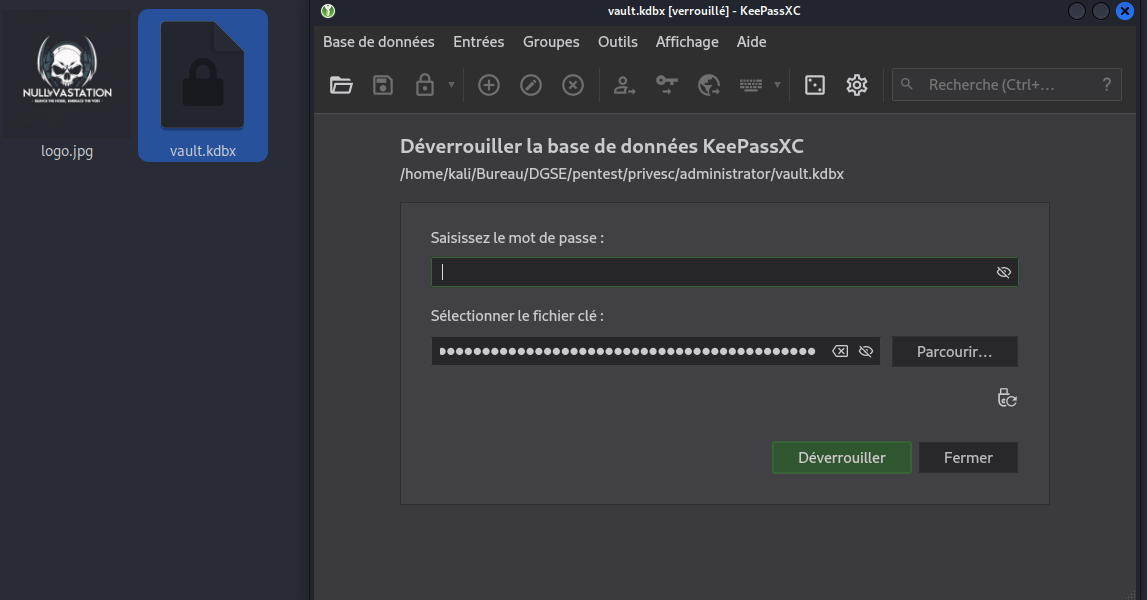Viewport: 1147px width, 600px height.
Task: Click the auto-type keyboard icon
Action: point(751,85)
